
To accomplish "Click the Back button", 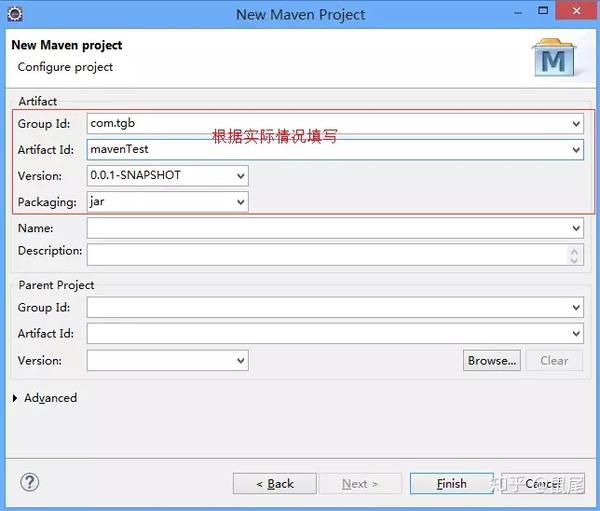I will [x=275, y=483].
